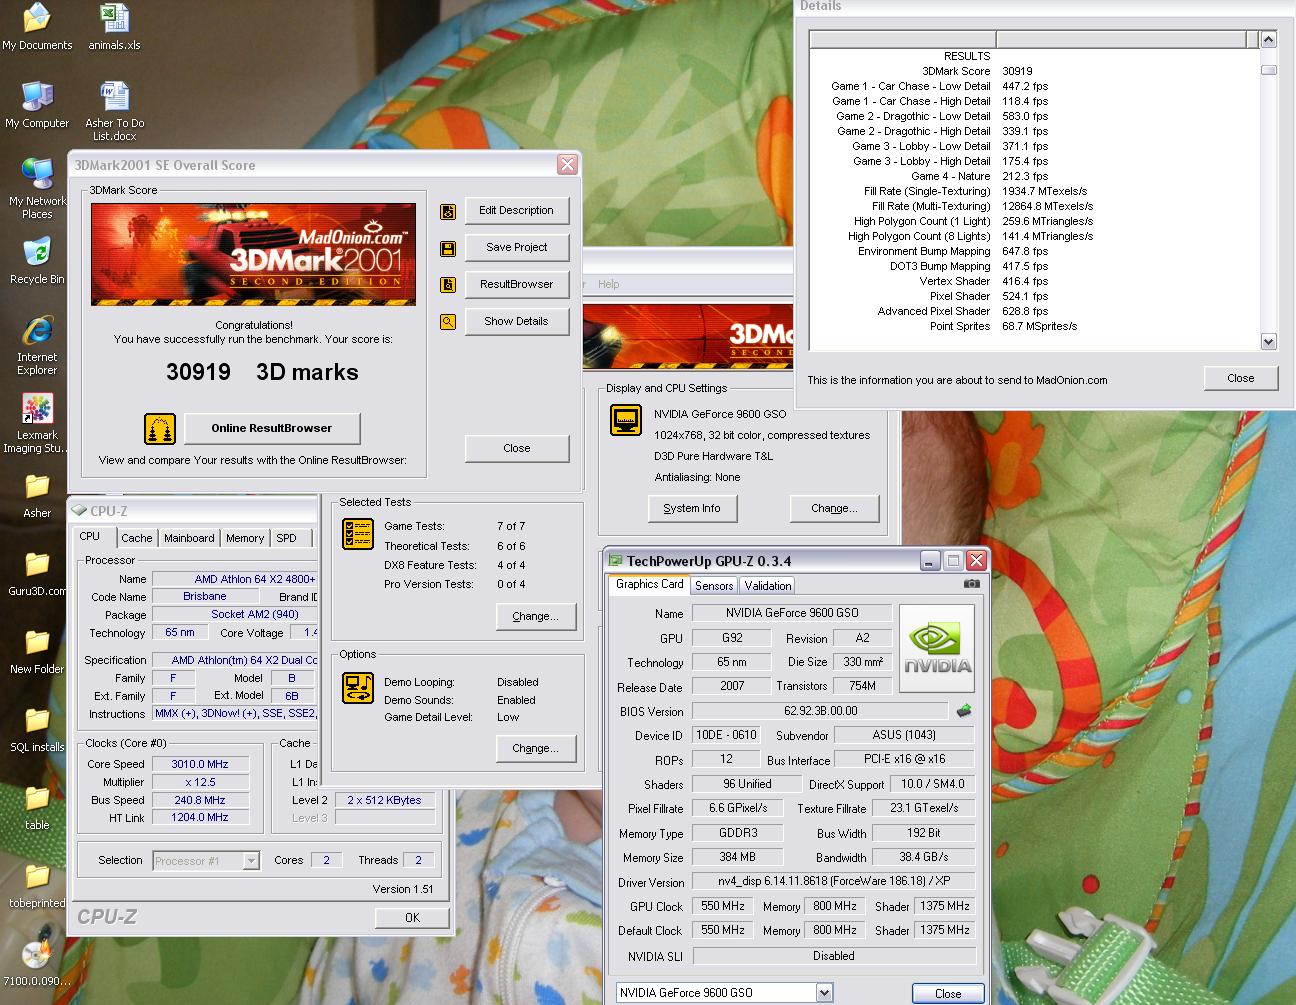
Task: Click the Online ResultBrowser yellow icon
Action: tap(160, 429)
